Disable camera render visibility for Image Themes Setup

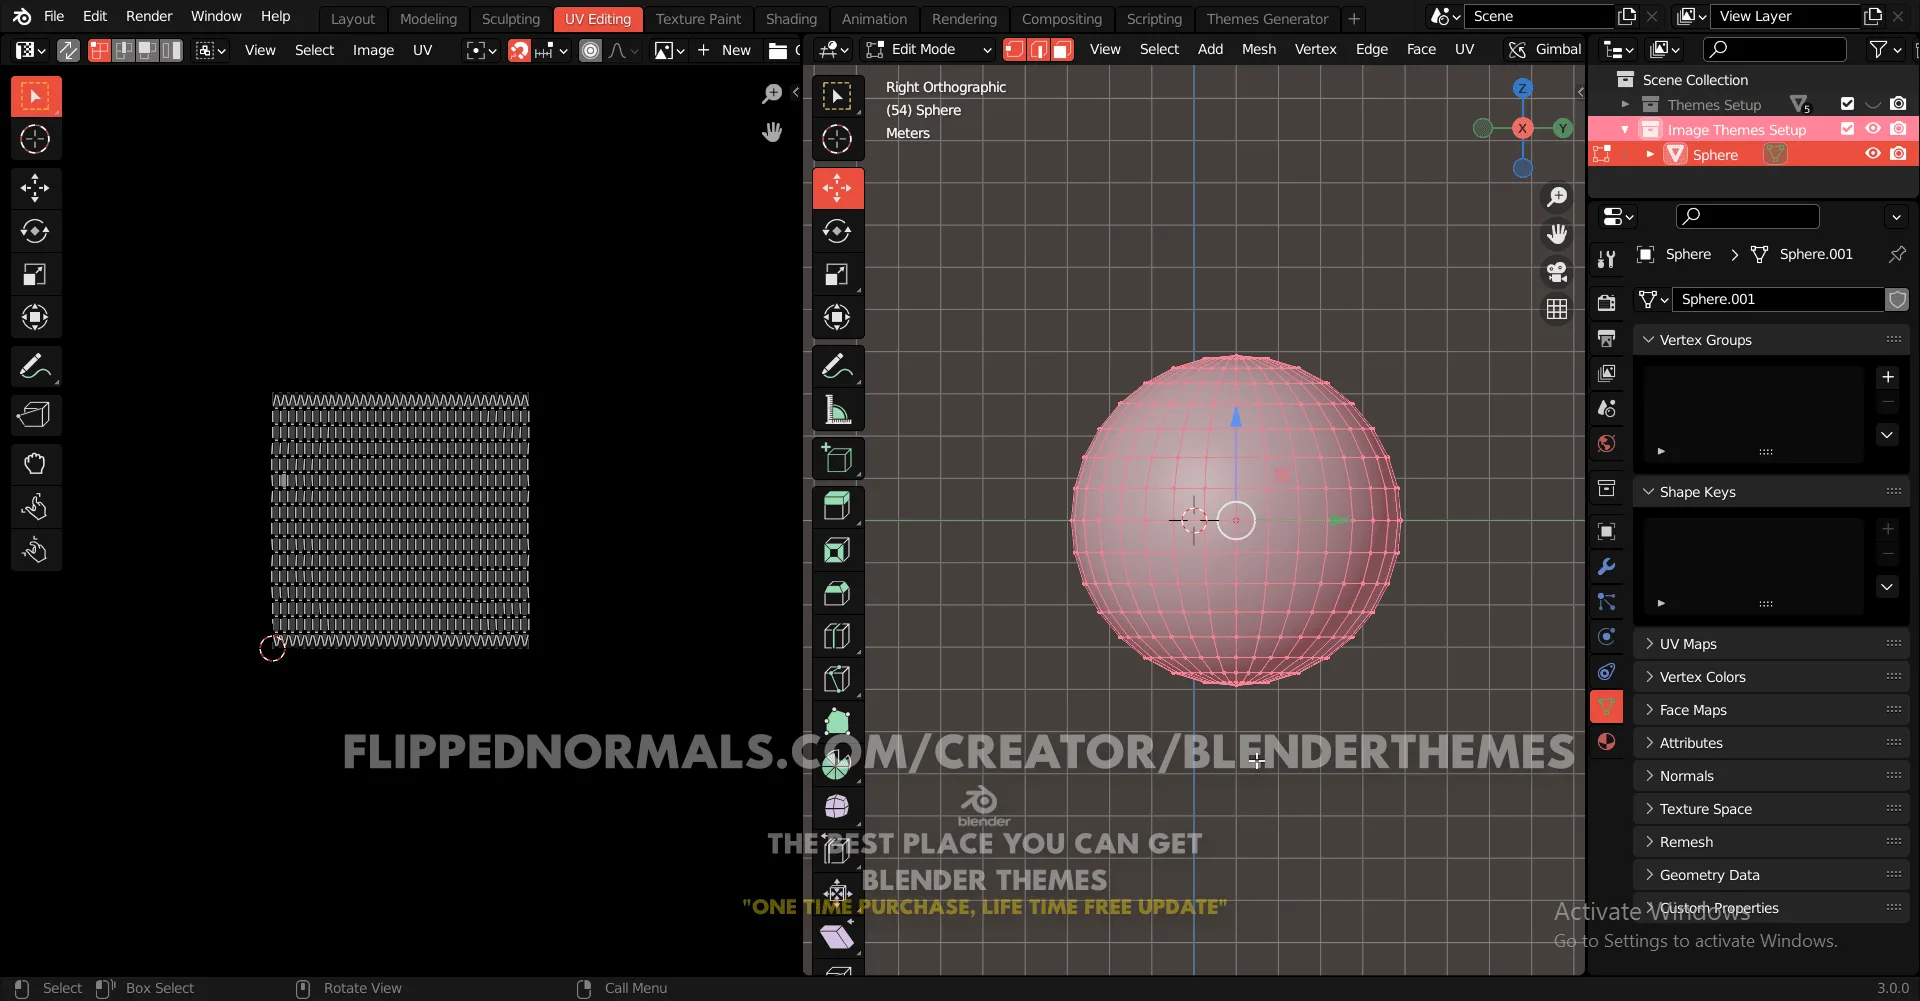click(1900, 129)
